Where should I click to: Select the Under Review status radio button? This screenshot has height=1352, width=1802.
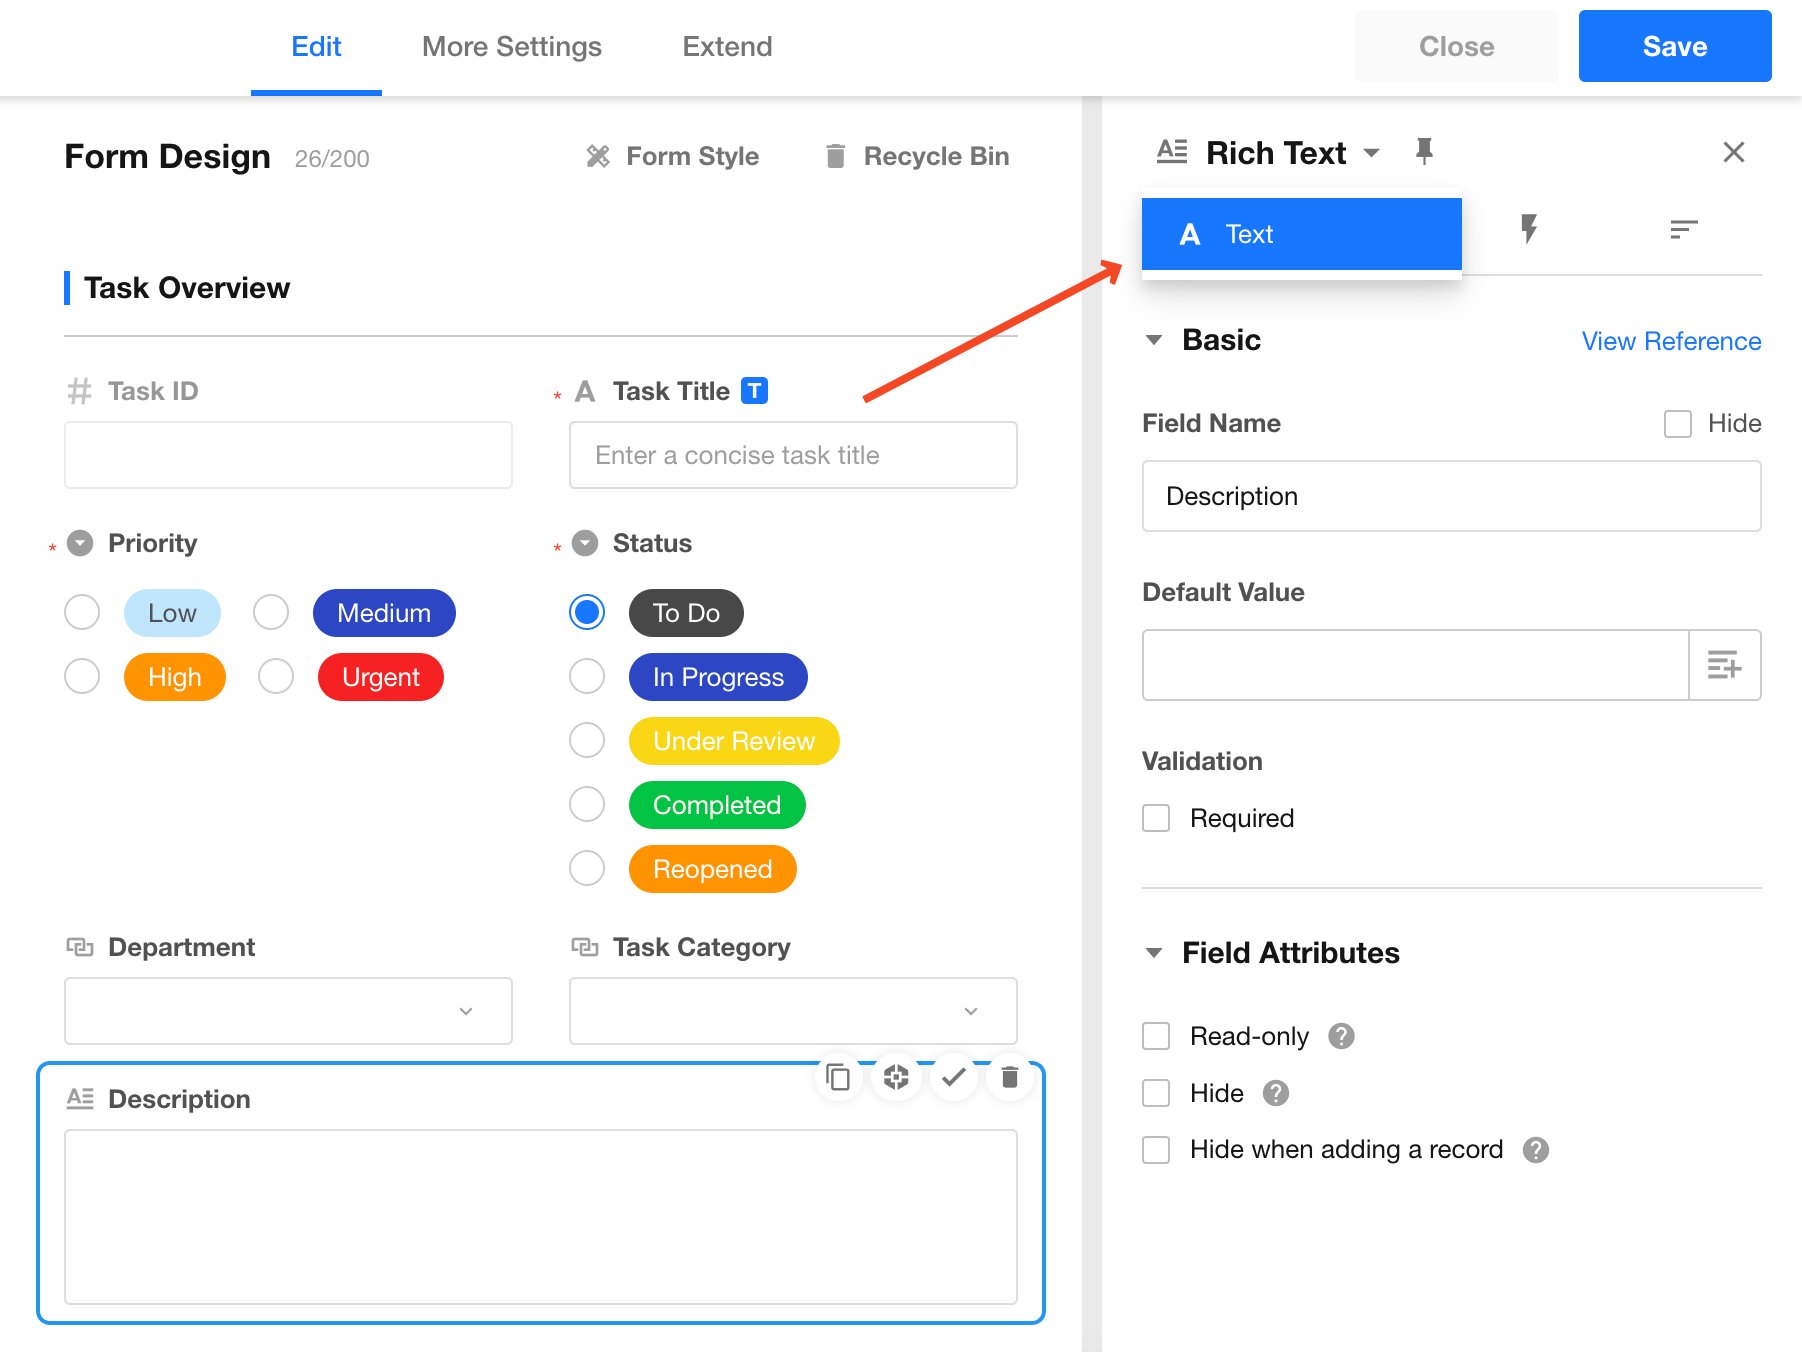587,740
